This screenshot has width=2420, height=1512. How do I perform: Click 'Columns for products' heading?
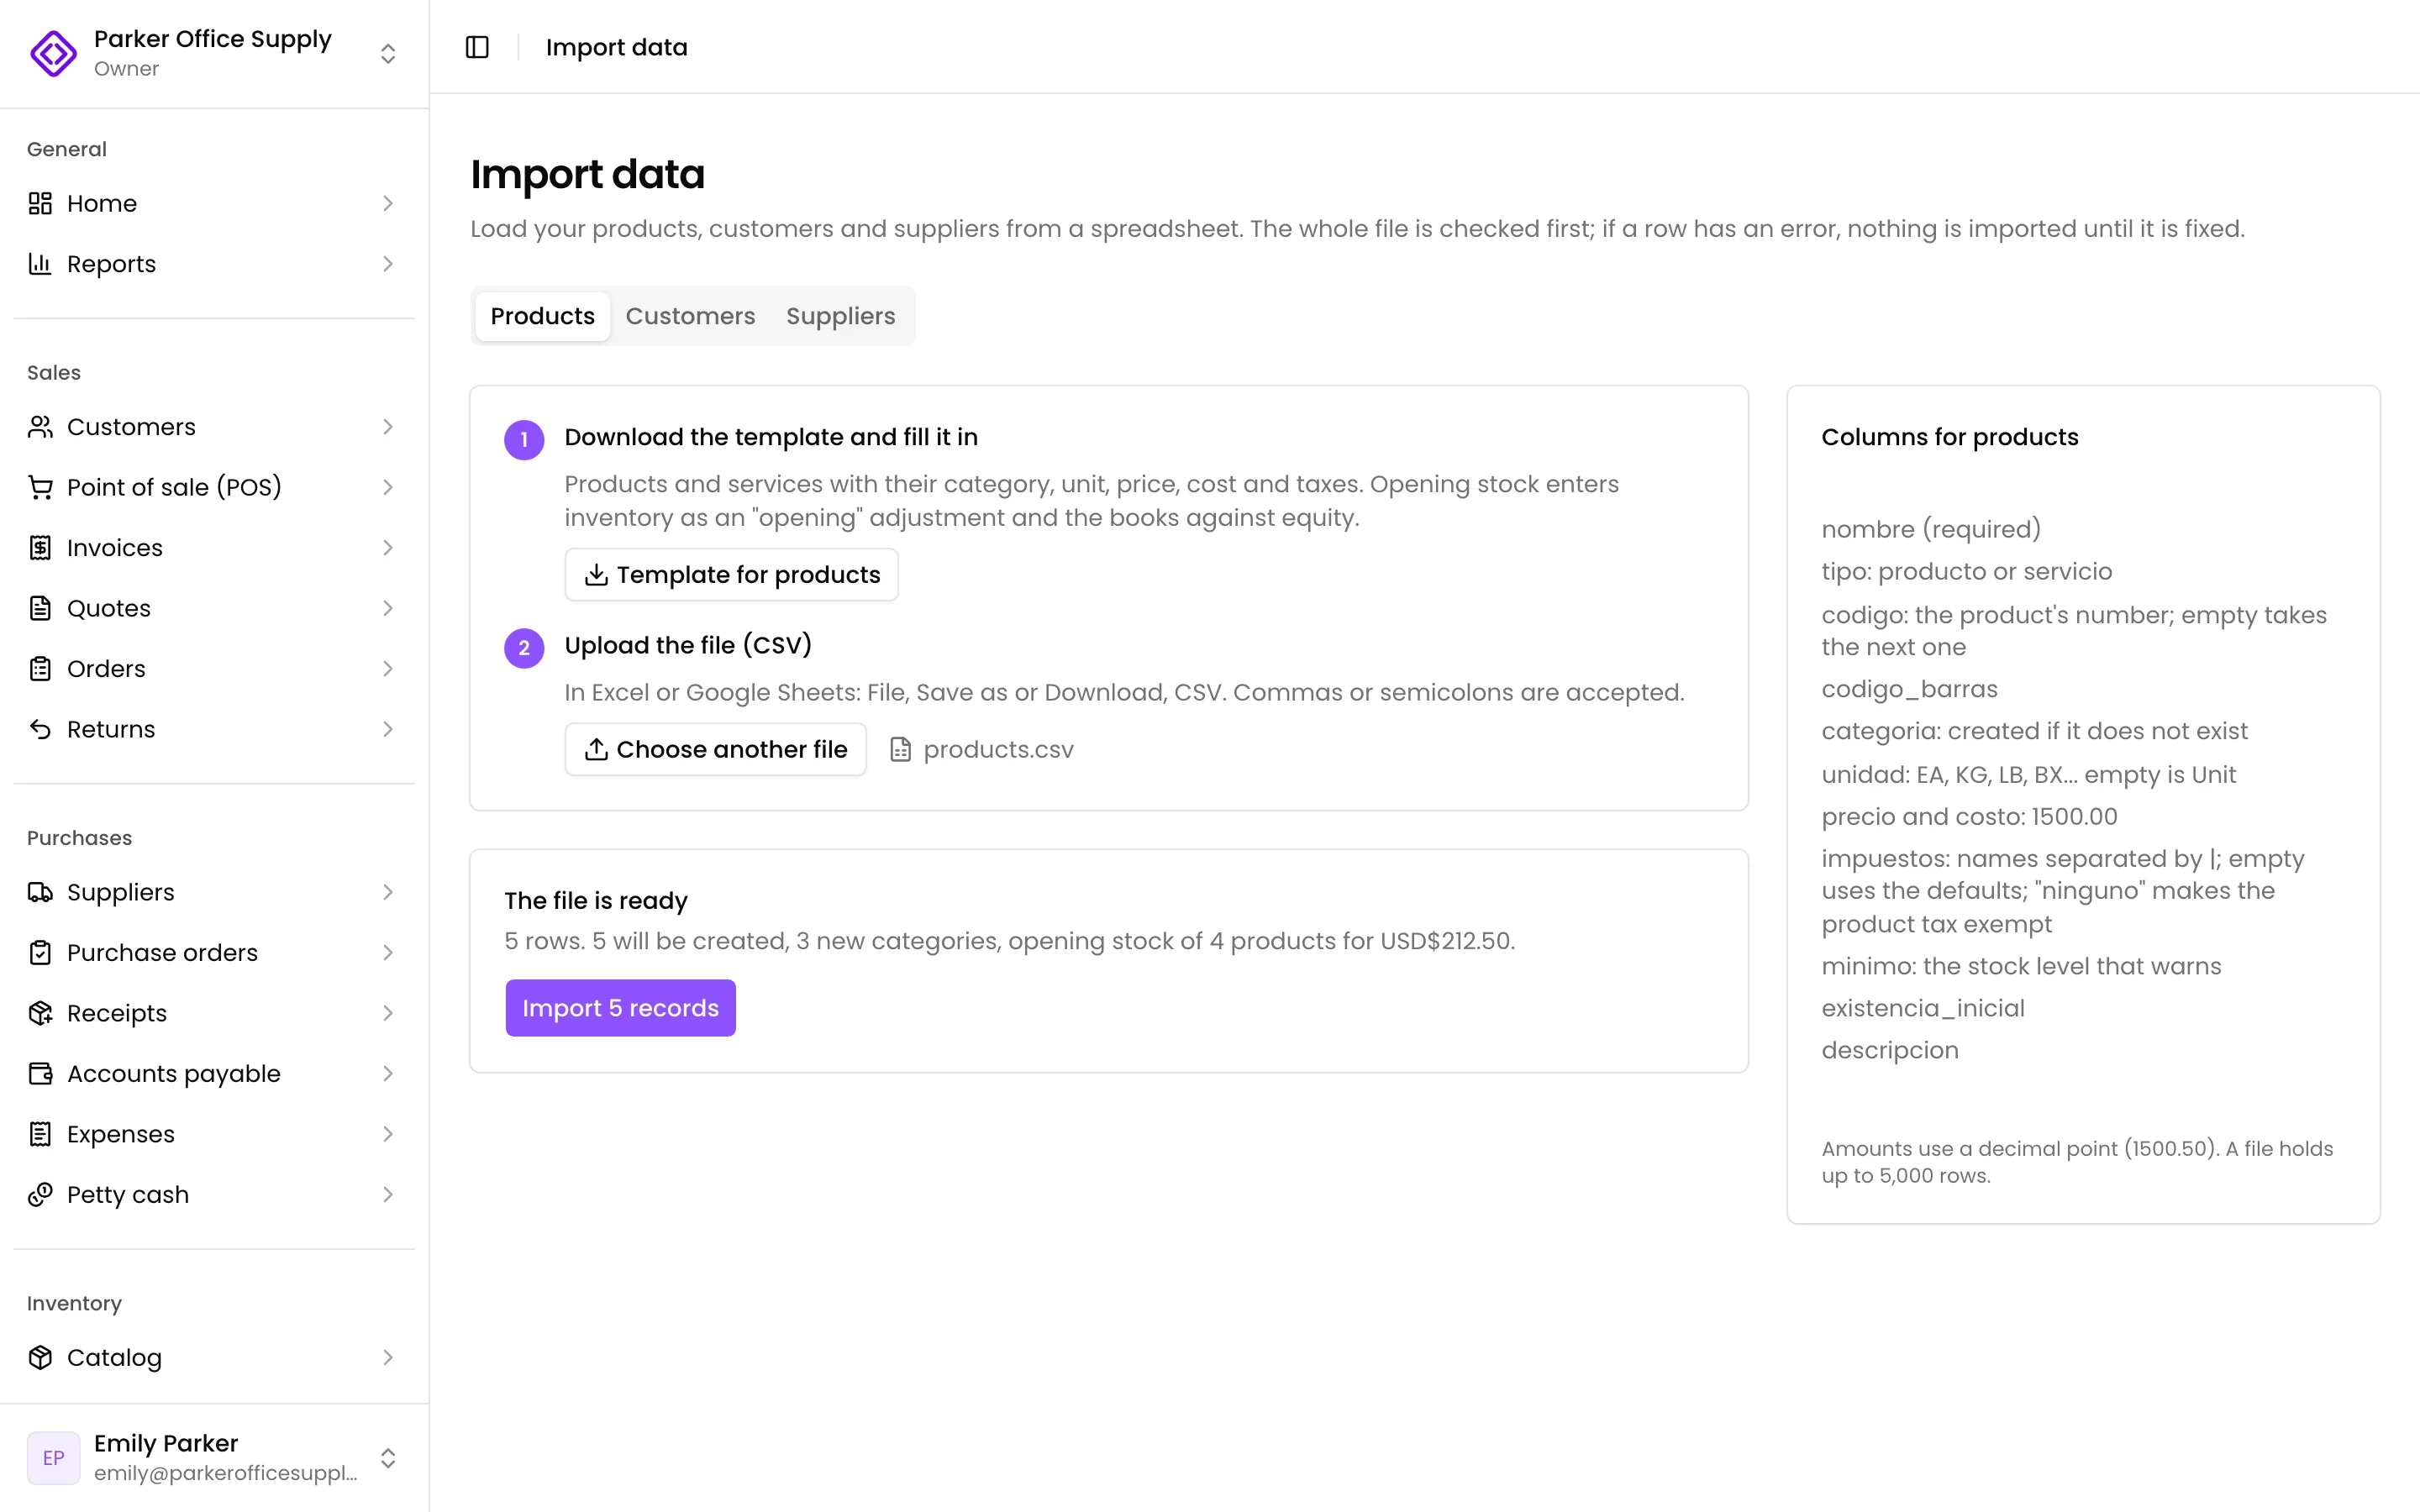(1950, 437)
